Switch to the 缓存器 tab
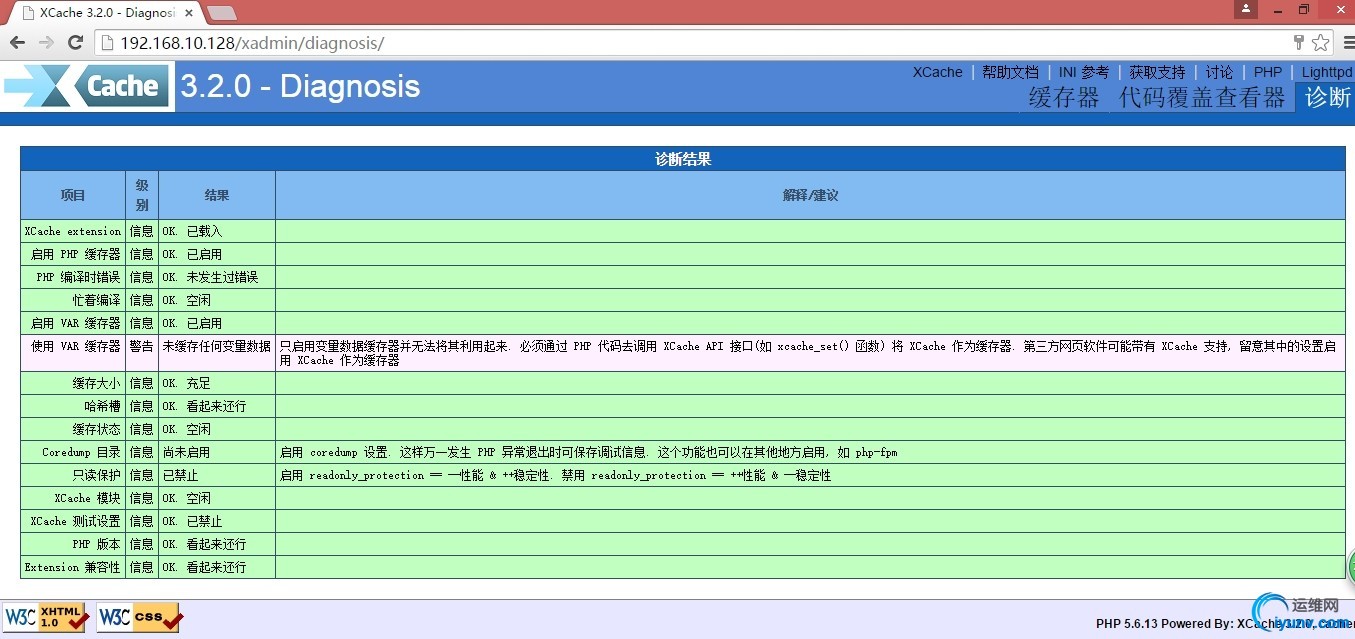Screen dimensions: 1355x639 1064,97
